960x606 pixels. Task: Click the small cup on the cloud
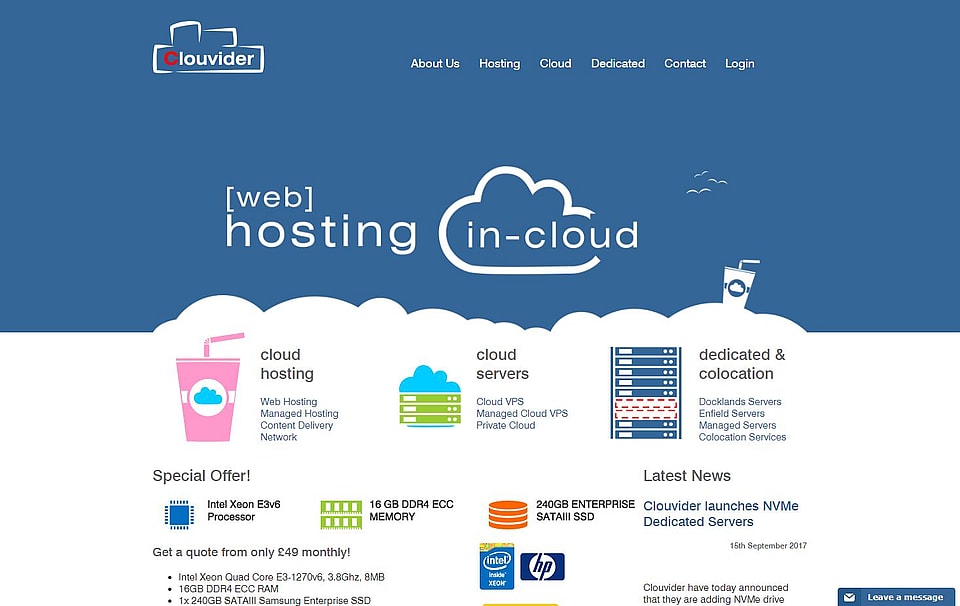pos(739,282)
